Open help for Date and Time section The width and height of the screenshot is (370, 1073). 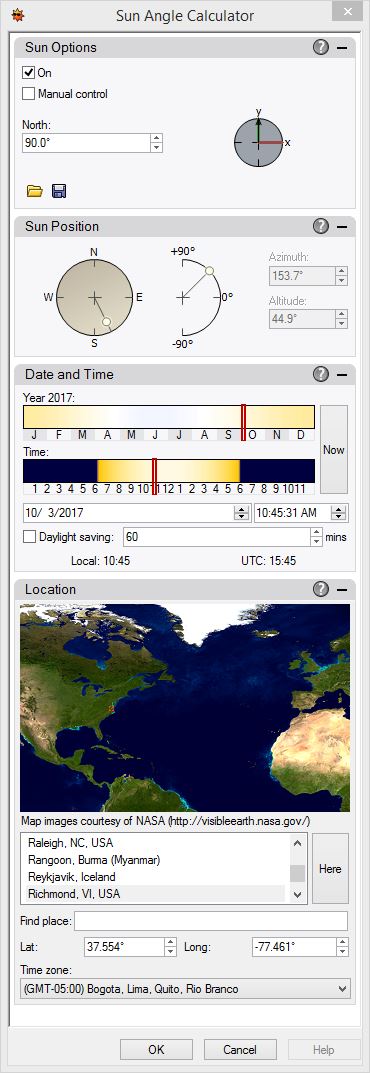coord(320,374)
